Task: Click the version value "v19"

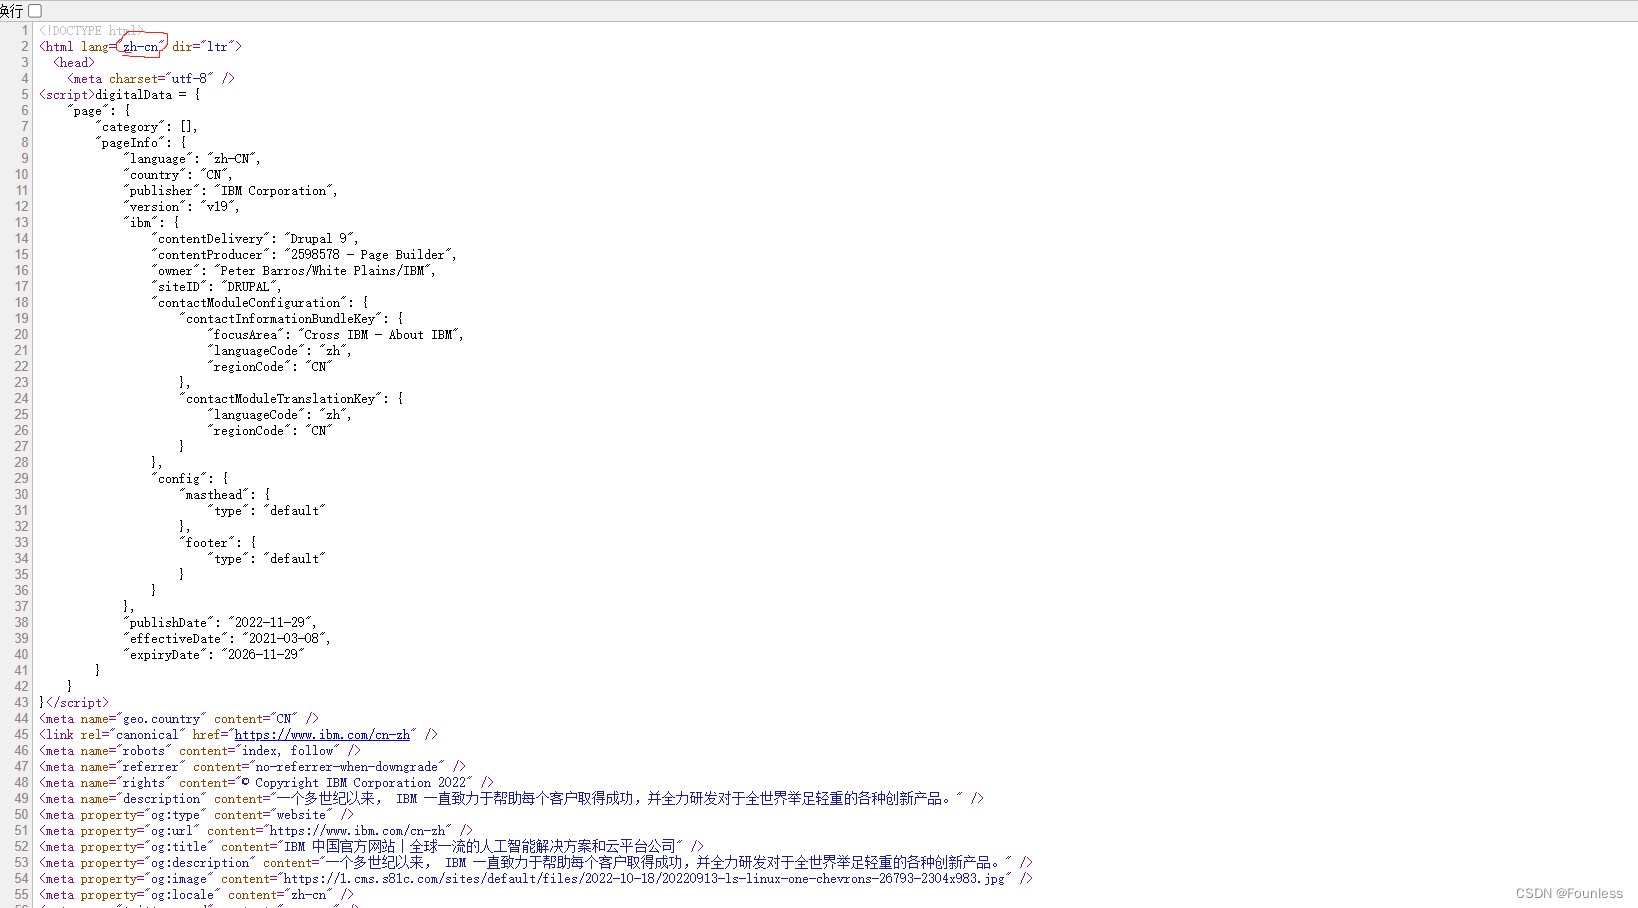Action: [x=217, y=207]
